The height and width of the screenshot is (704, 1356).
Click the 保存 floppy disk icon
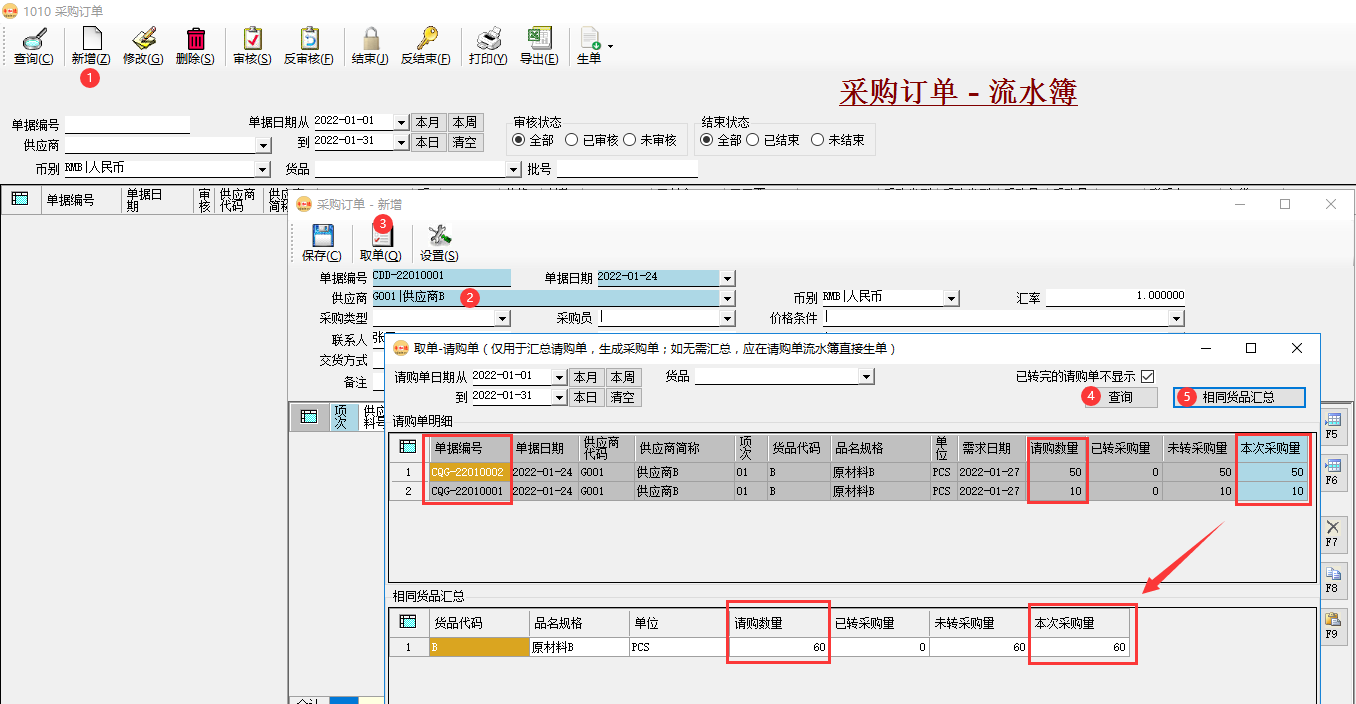pyautogui.click(x=322, y=236)
